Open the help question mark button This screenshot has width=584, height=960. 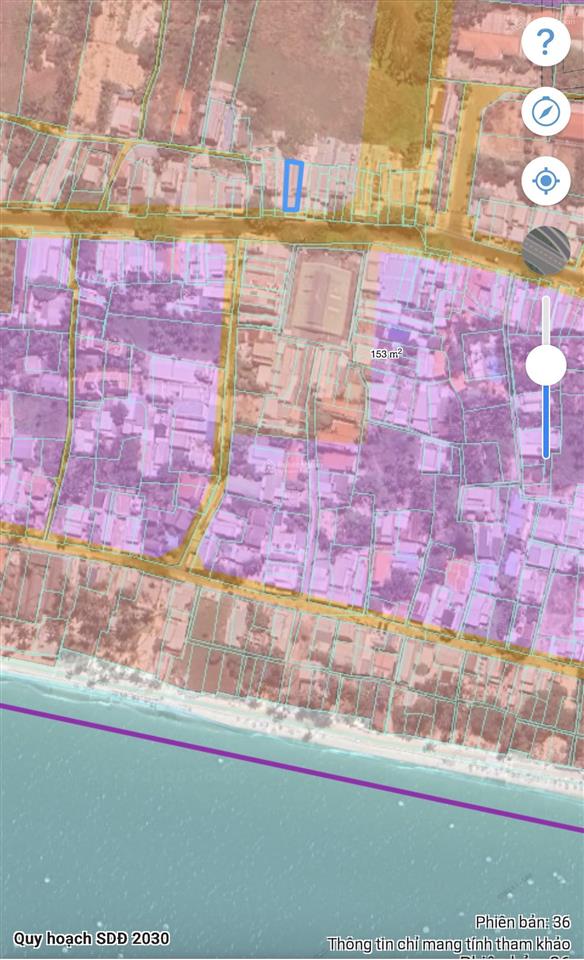546,42
